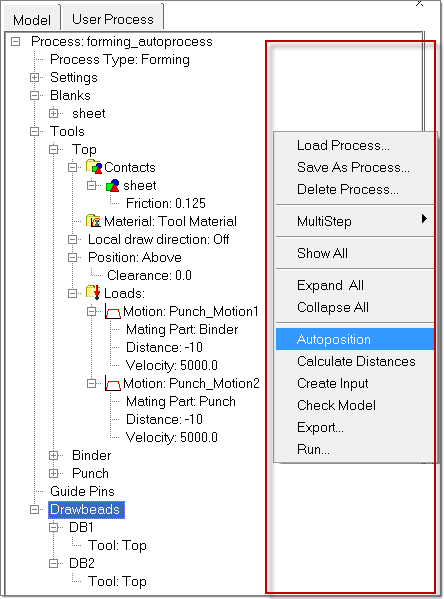Expand the Settings tree node
The width and height of the screenshot is (444, 599).
point(35,78)
